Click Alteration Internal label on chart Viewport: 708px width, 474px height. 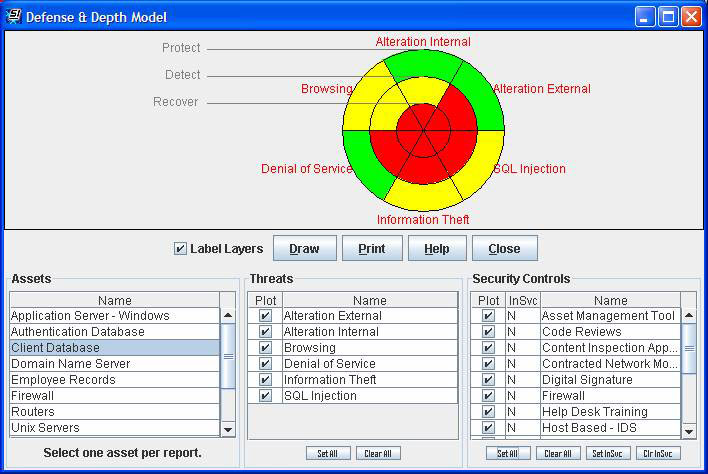coord(423,42)
